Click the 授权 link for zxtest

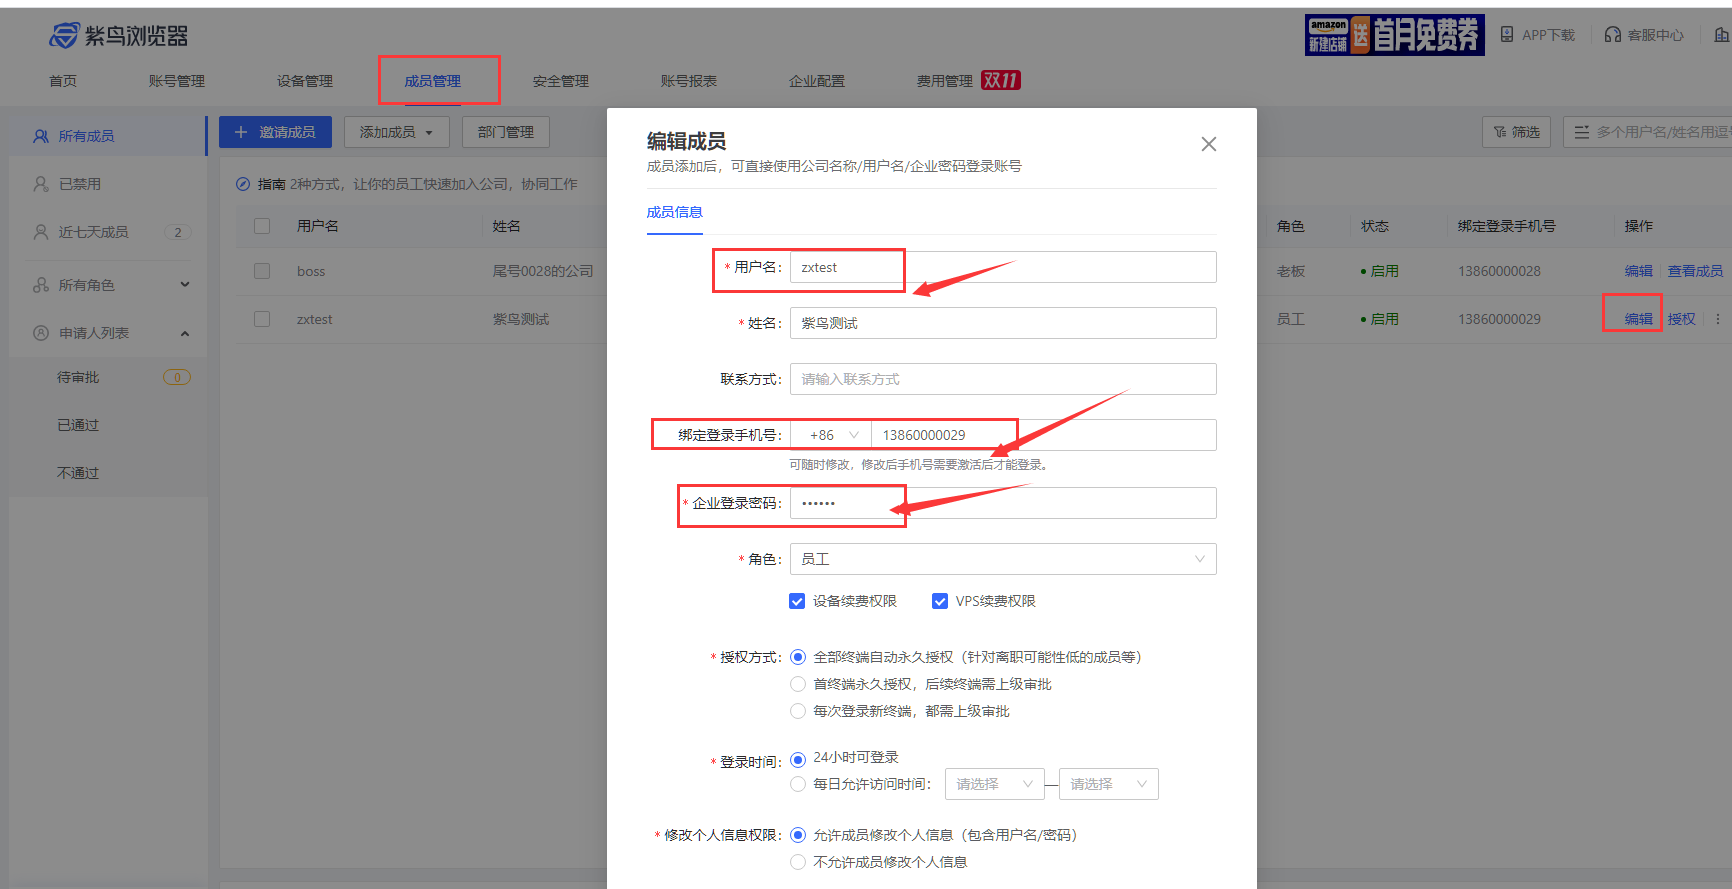point(1681,319)
